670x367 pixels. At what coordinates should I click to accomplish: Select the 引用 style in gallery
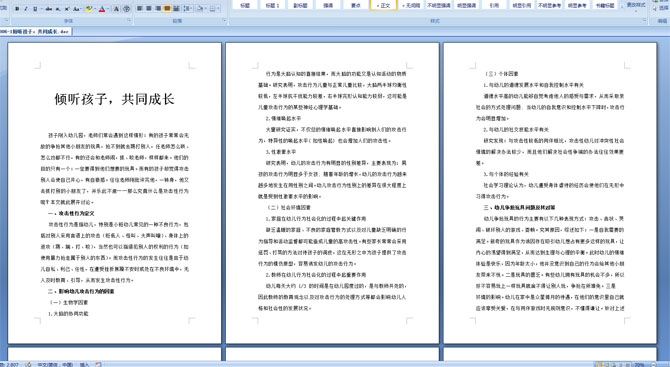point(494,5)
